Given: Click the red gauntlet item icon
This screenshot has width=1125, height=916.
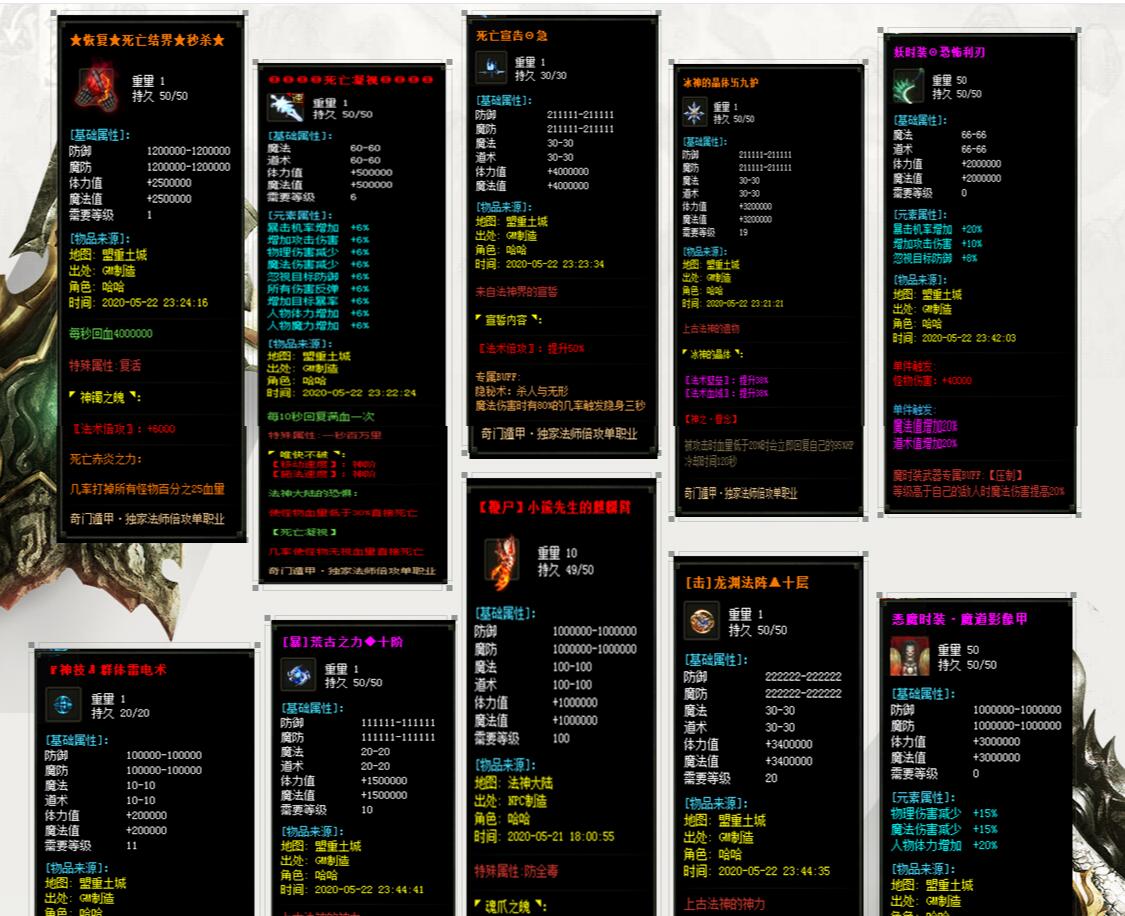Looking at the screenshot, I should pos(97,88).
